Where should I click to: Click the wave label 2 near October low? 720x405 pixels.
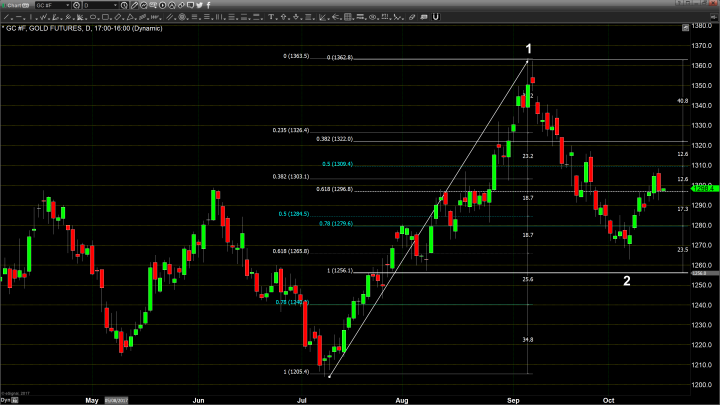click(627, 281)
